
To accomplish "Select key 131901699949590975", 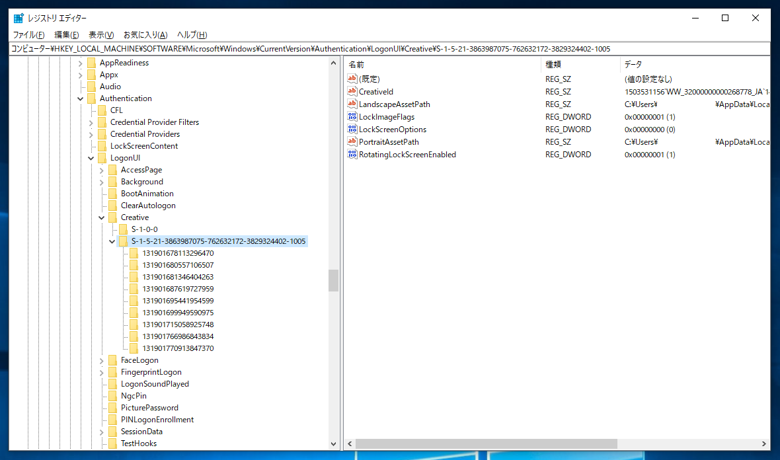I will 178,313.
